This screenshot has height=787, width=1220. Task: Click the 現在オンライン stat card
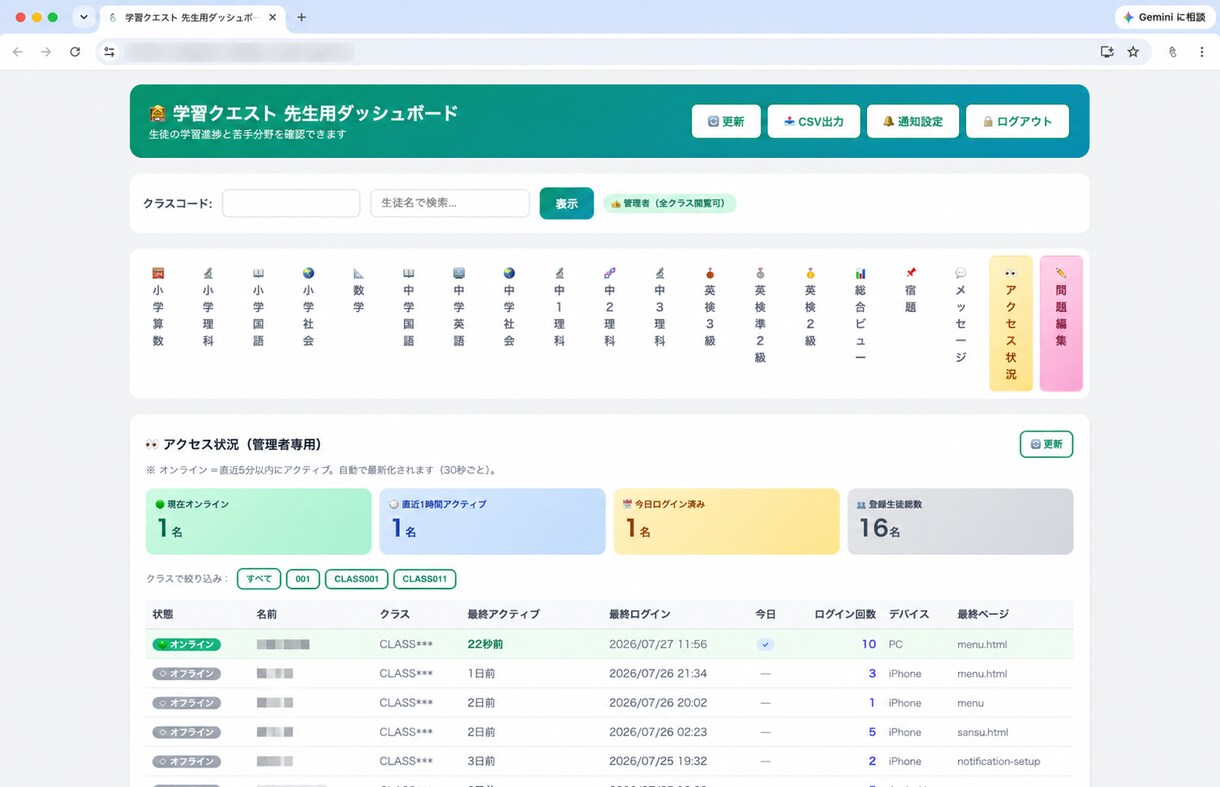pyautogui.click(x=259, y=521)
